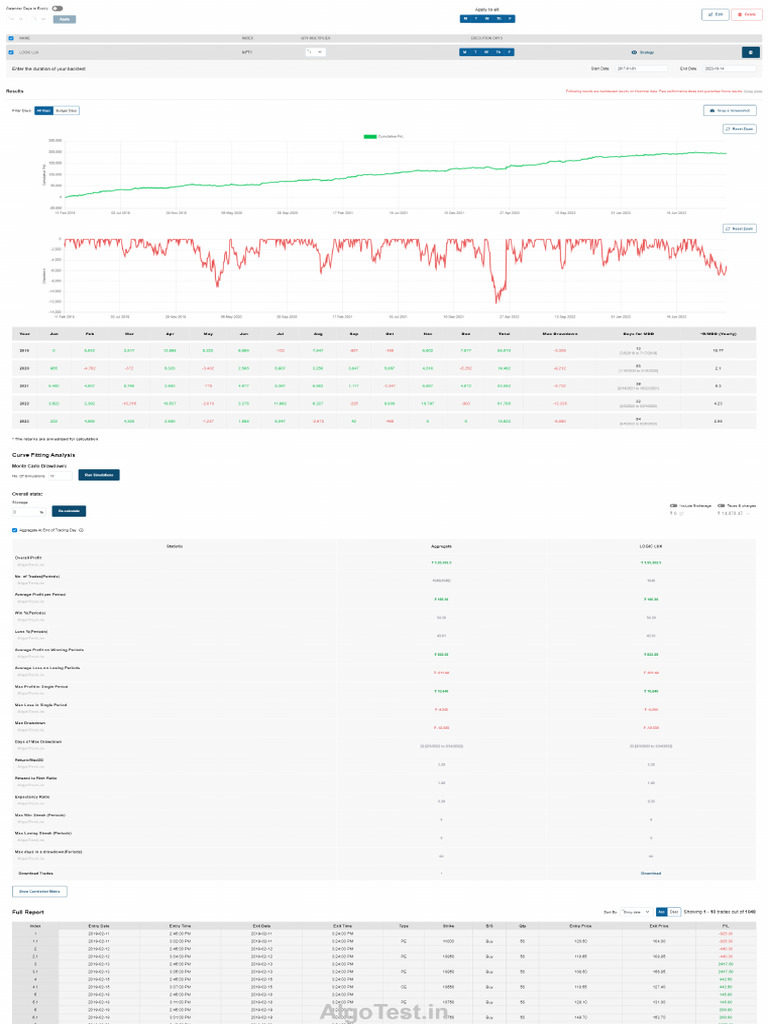
Task: Click the Reward to Risk Ratio label
Action: click(x=35, y=778)
